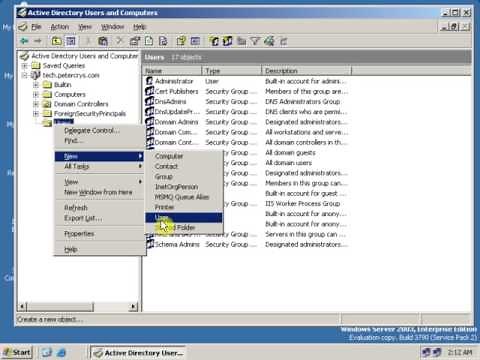Sort by the Name column header
480x360 pixels.
173,71
